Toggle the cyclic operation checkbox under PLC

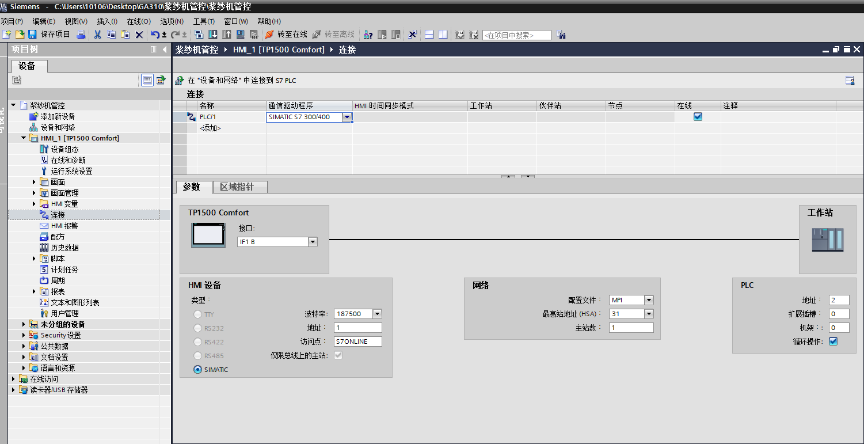[833, 341]
